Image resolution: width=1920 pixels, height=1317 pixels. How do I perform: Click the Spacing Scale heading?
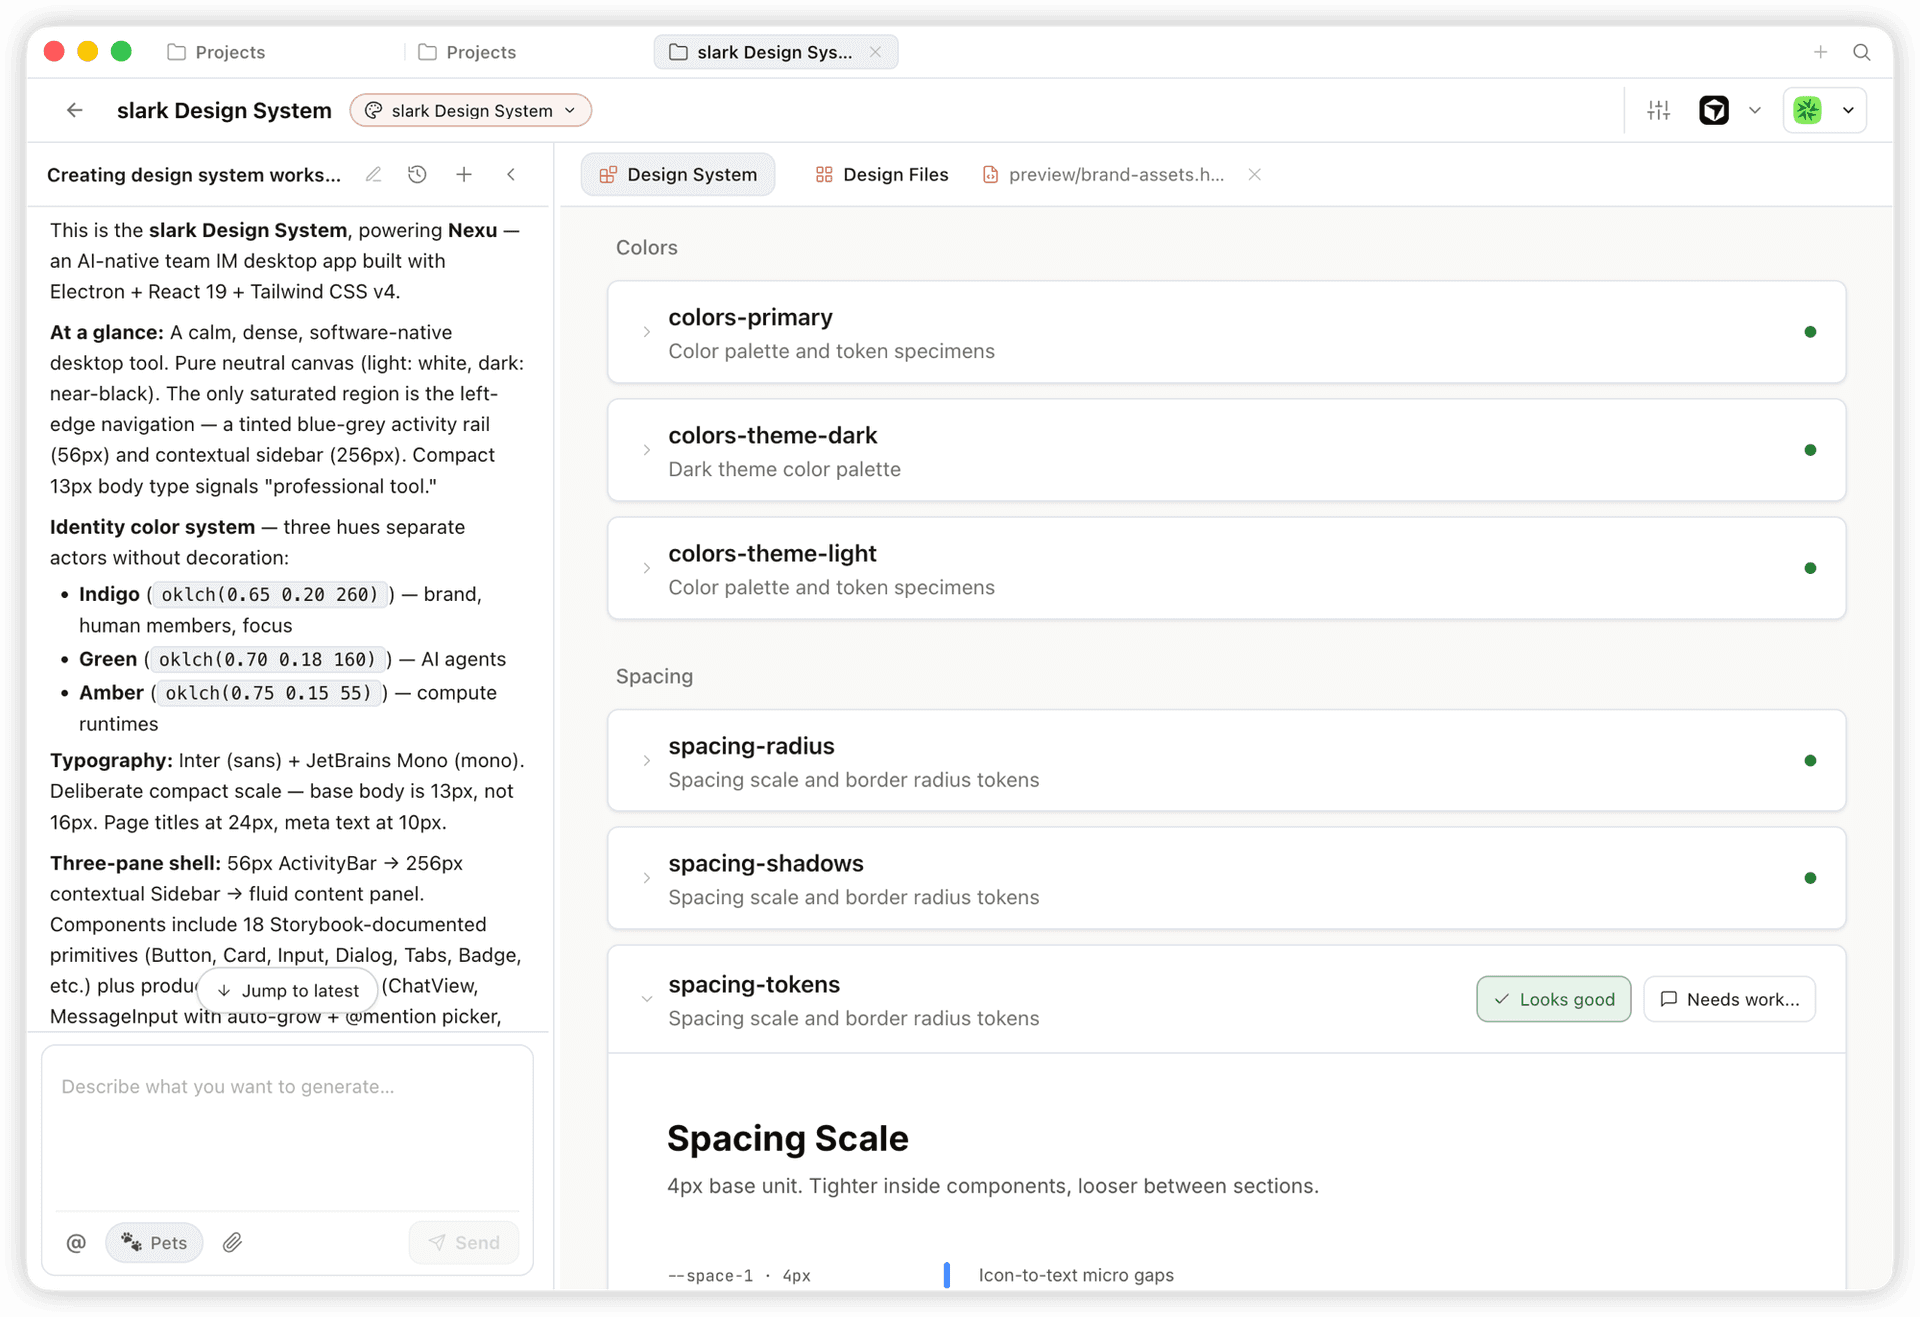[788, 1138]
